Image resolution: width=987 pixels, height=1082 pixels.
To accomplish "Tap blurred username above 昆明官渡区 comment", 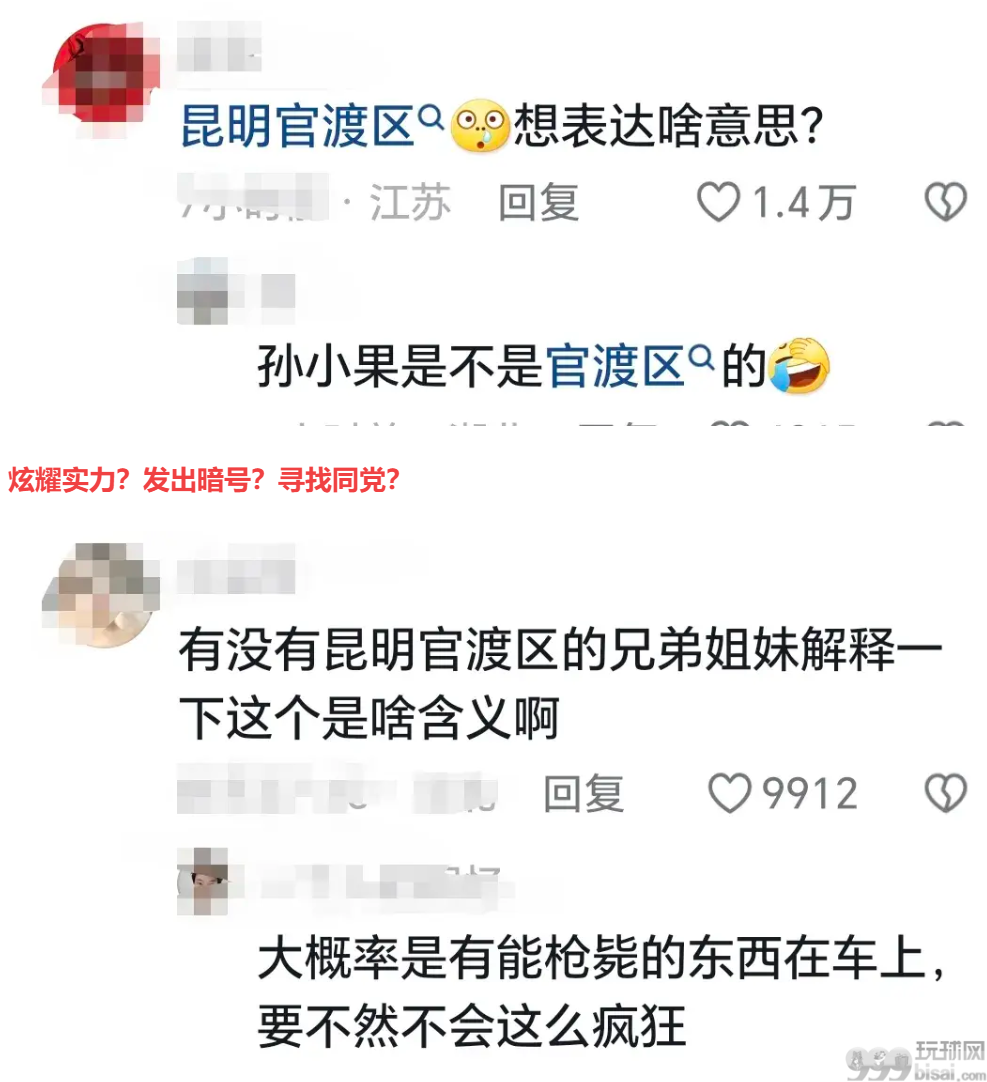I will 219,46.
